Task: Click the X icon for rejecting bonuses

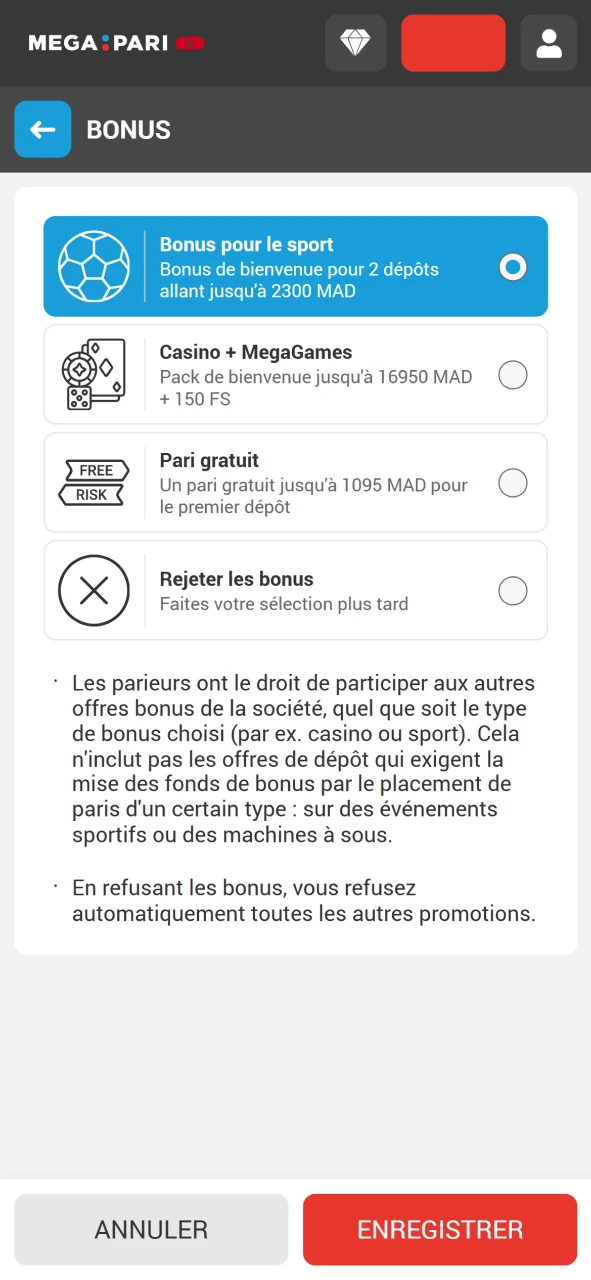Action: (x=94, y=590)
